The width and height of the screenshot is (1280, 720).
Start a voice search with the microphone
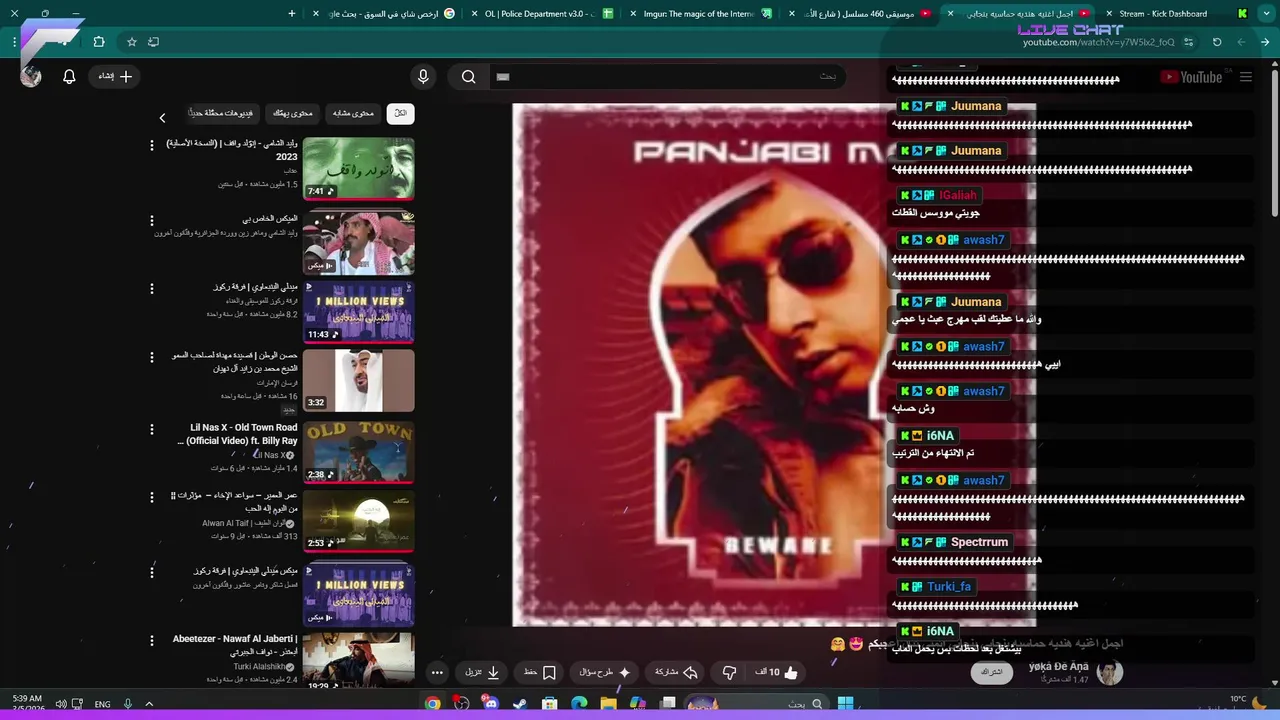click(x=423, y=76)
